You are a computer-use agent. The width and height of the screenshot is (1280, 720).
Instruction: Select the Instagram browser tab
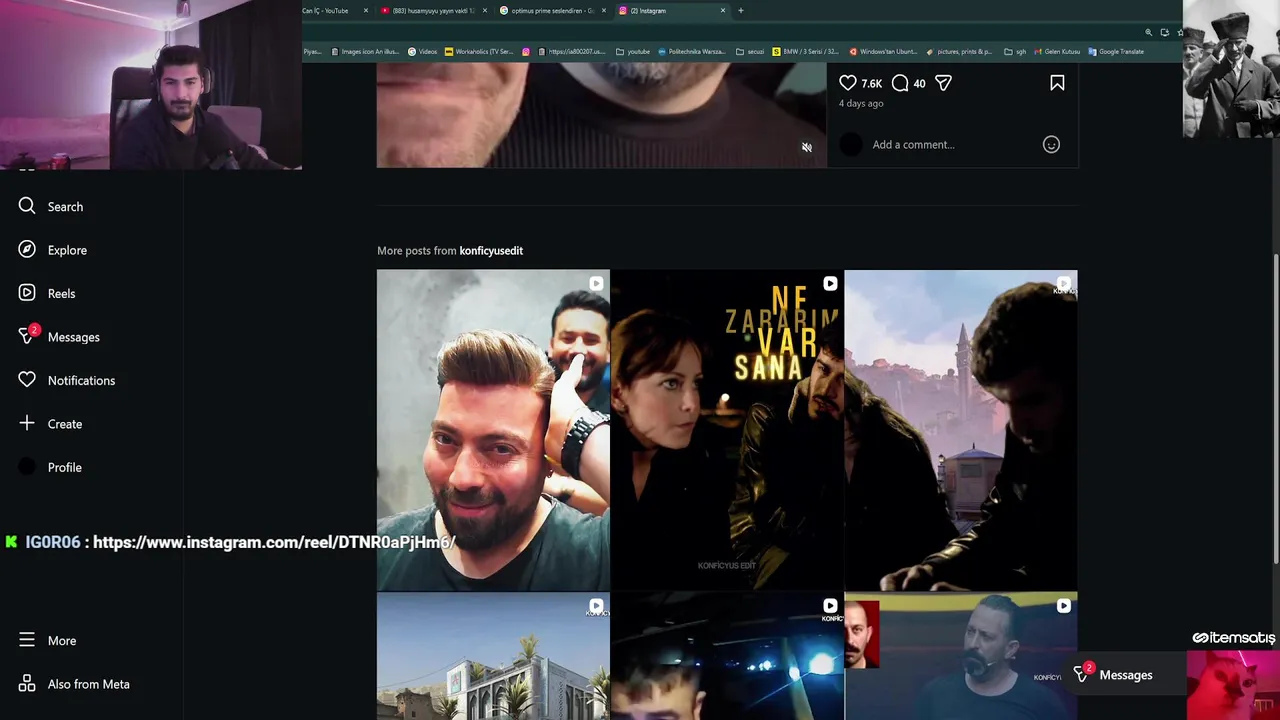tap(672, 10)
